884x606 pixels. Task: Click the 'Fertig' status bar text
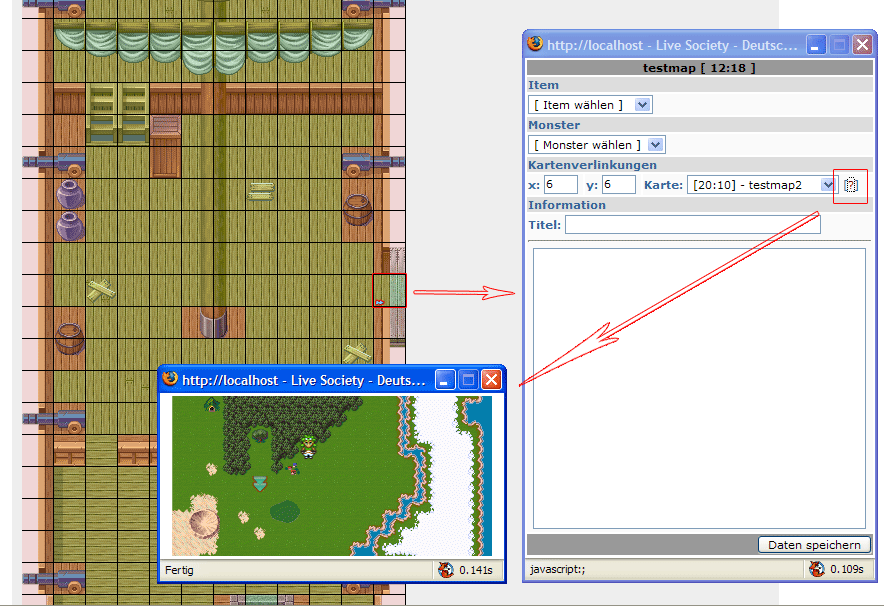[179, 570]
